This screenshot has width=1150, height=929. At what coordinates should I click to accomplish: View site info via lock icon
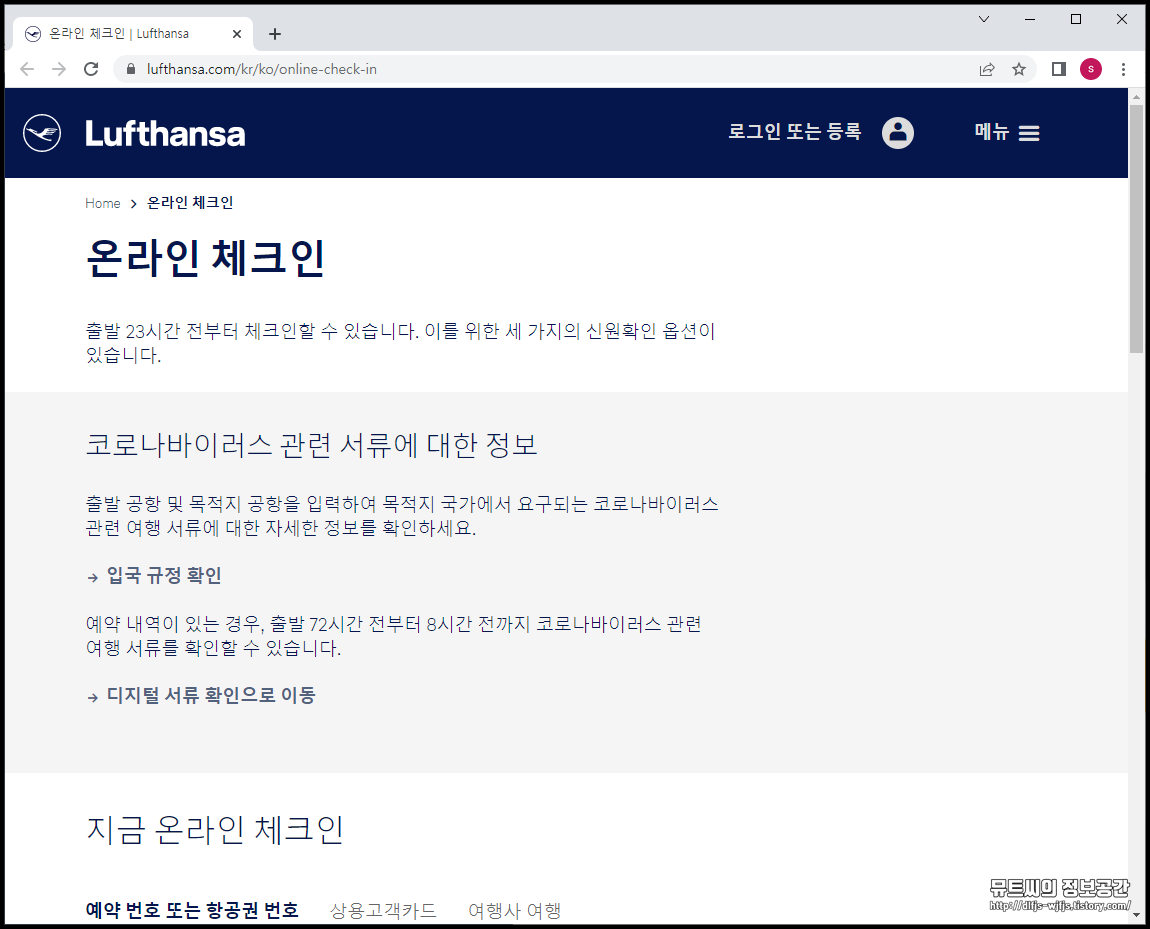pyautogui.click(x=131, y=69)
